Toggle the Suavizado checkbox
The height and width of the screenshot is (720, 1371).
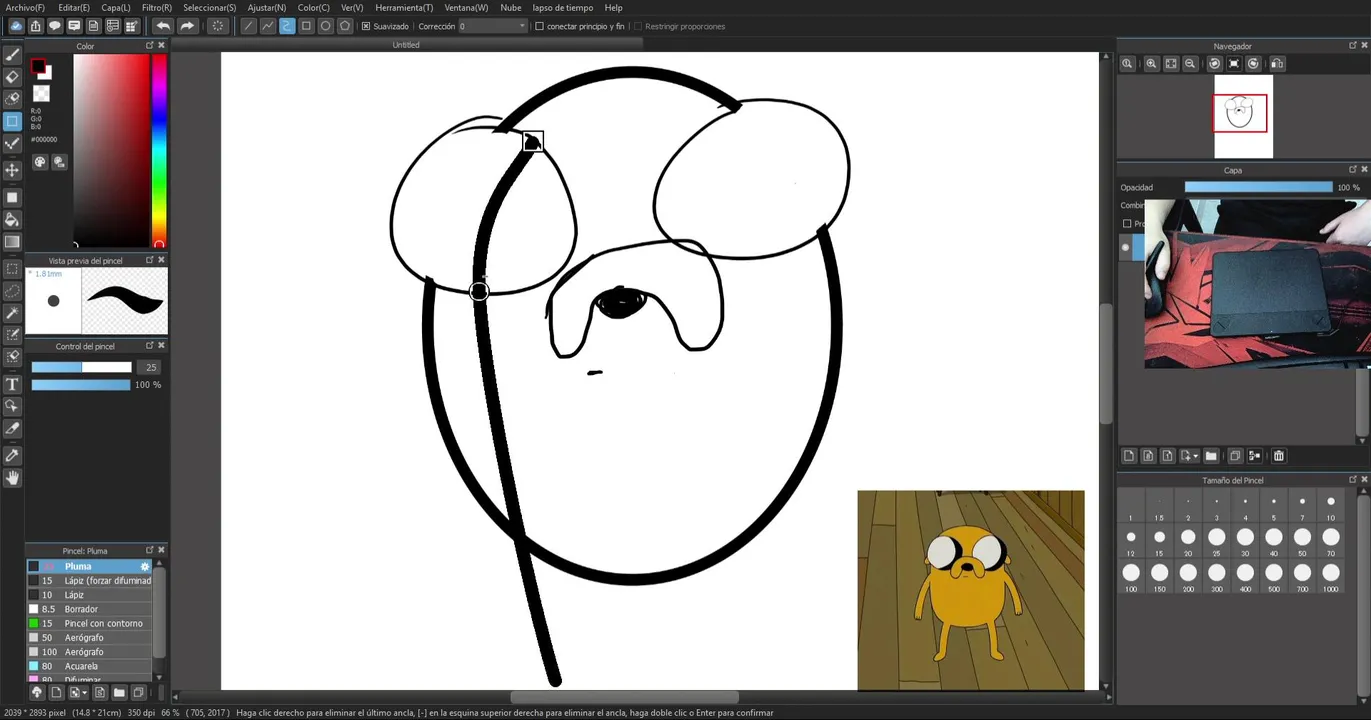click(x=366, y=26)
